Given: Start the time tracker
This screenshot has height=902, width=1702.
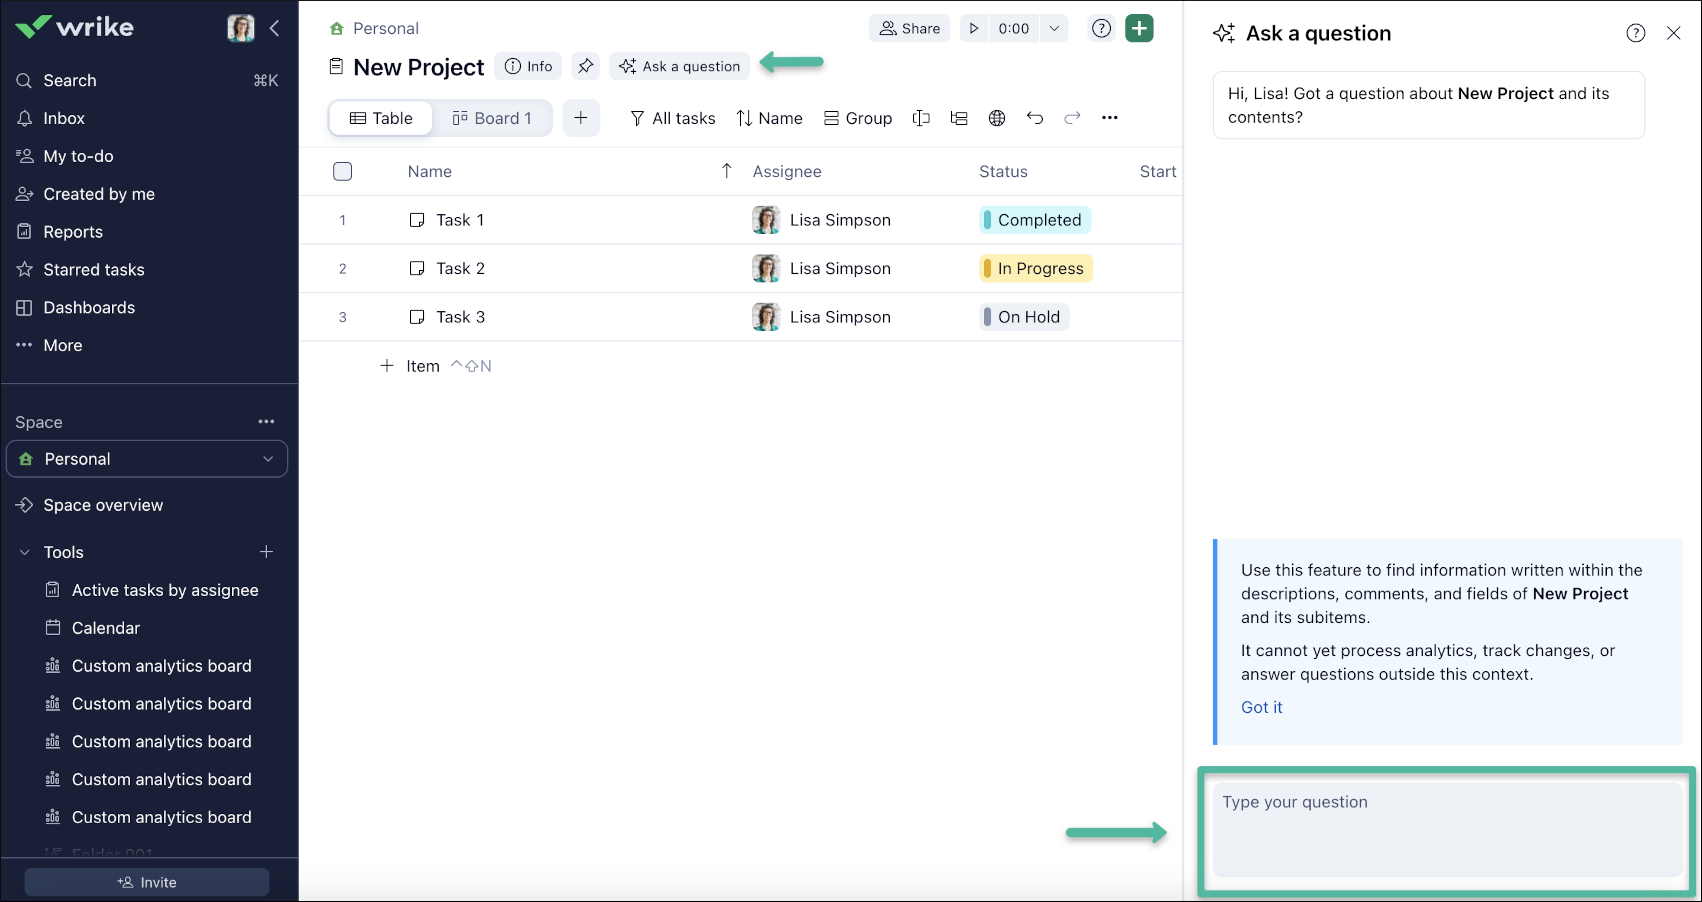Looking at the screenshot, I should 974,28.
